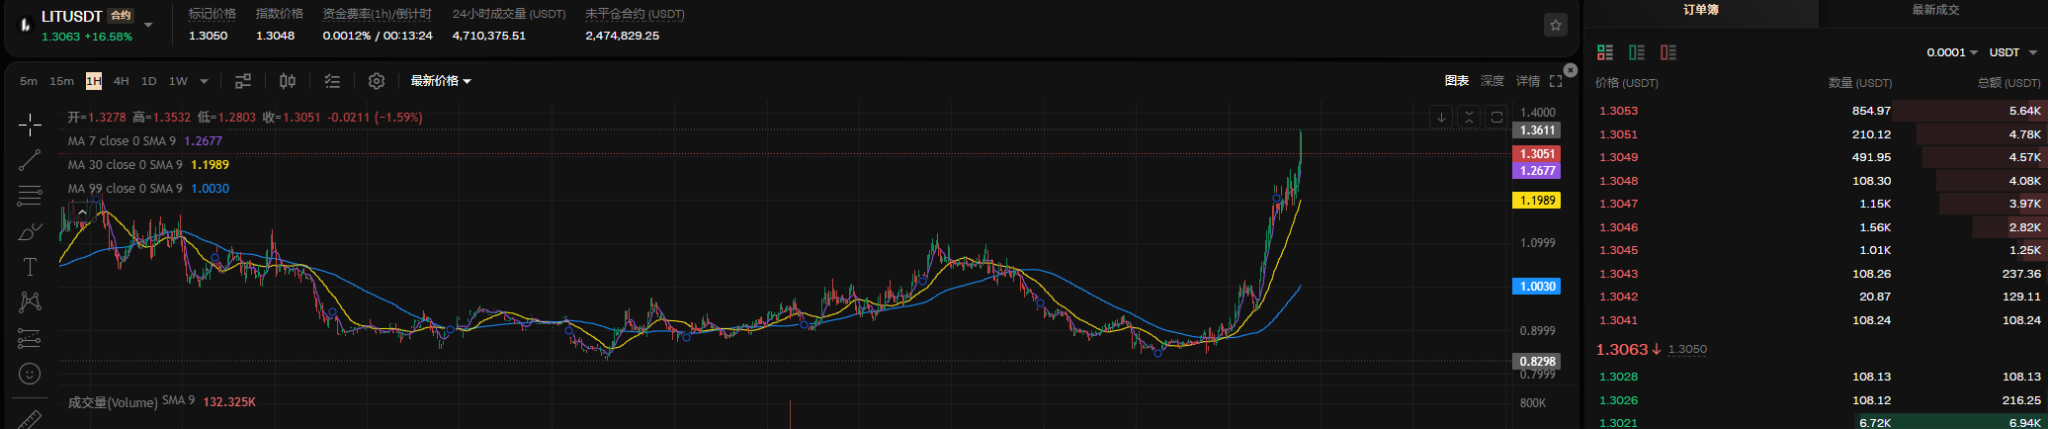
Task: Open the emoji icons tool
Action: pyautogui.click(x=30, y=373)
